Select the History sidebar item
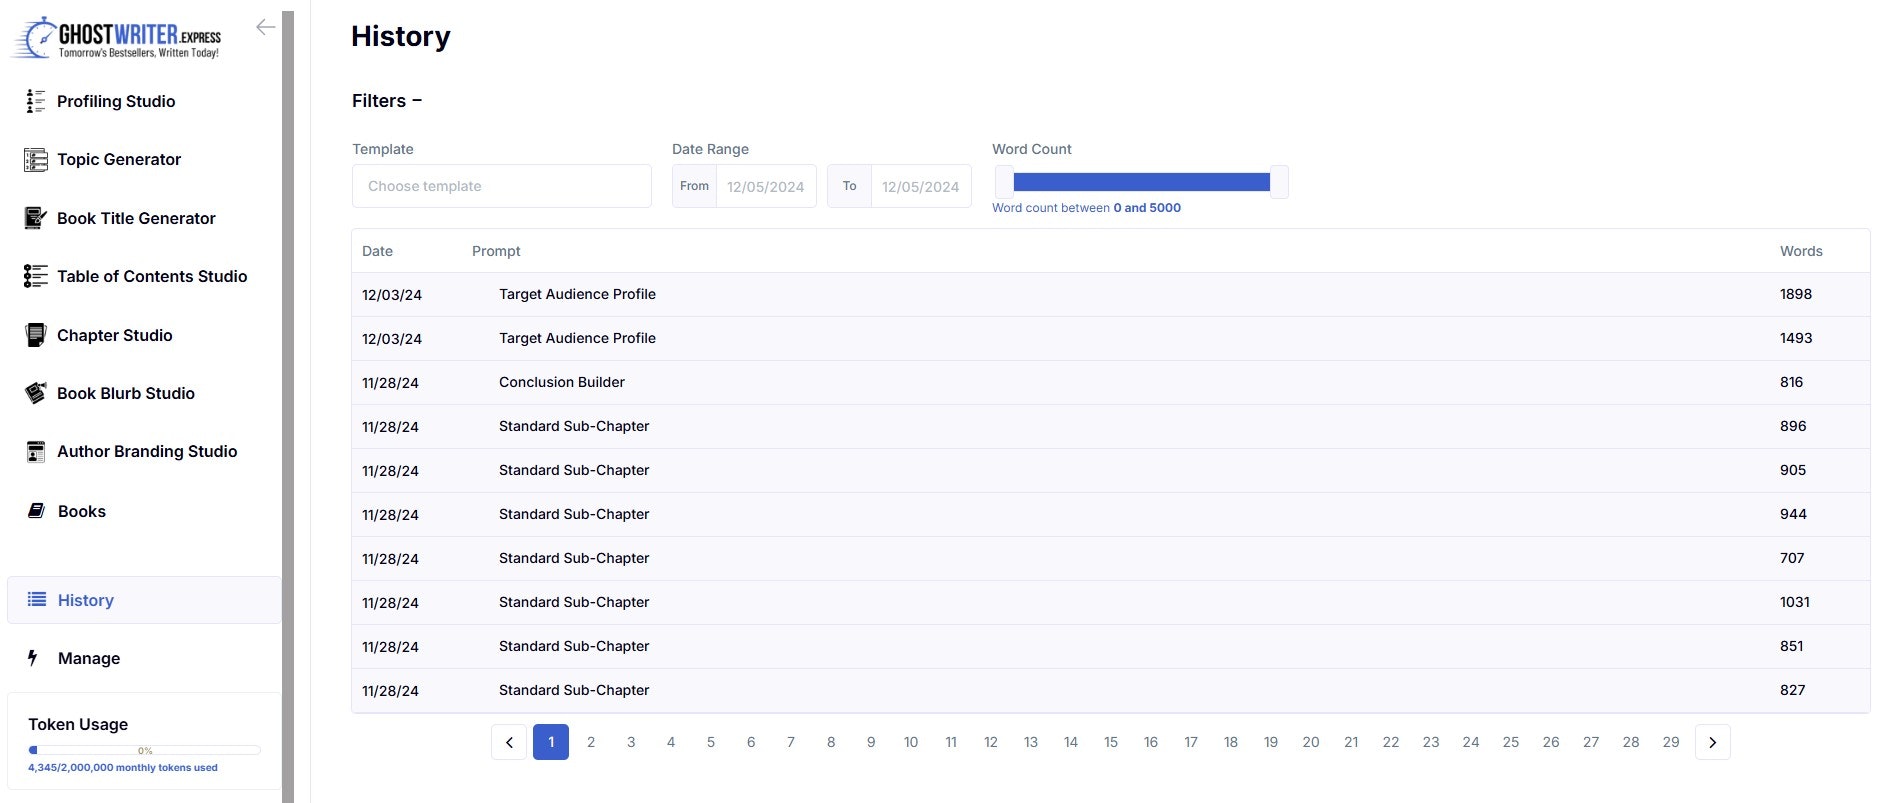 (x=144, y=600)
